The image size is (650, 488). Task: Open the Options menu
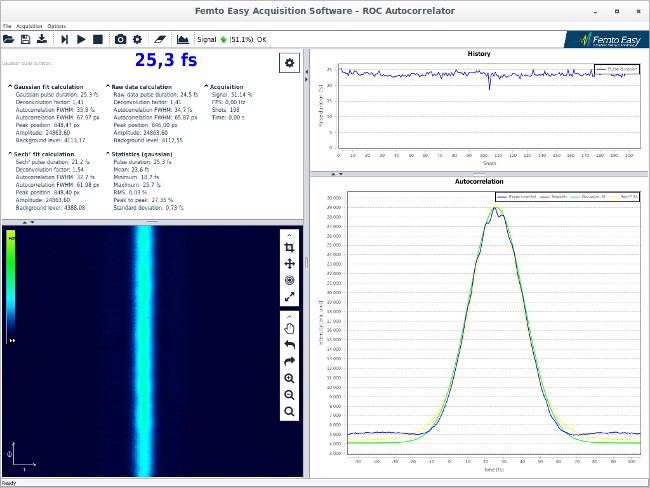57,25
